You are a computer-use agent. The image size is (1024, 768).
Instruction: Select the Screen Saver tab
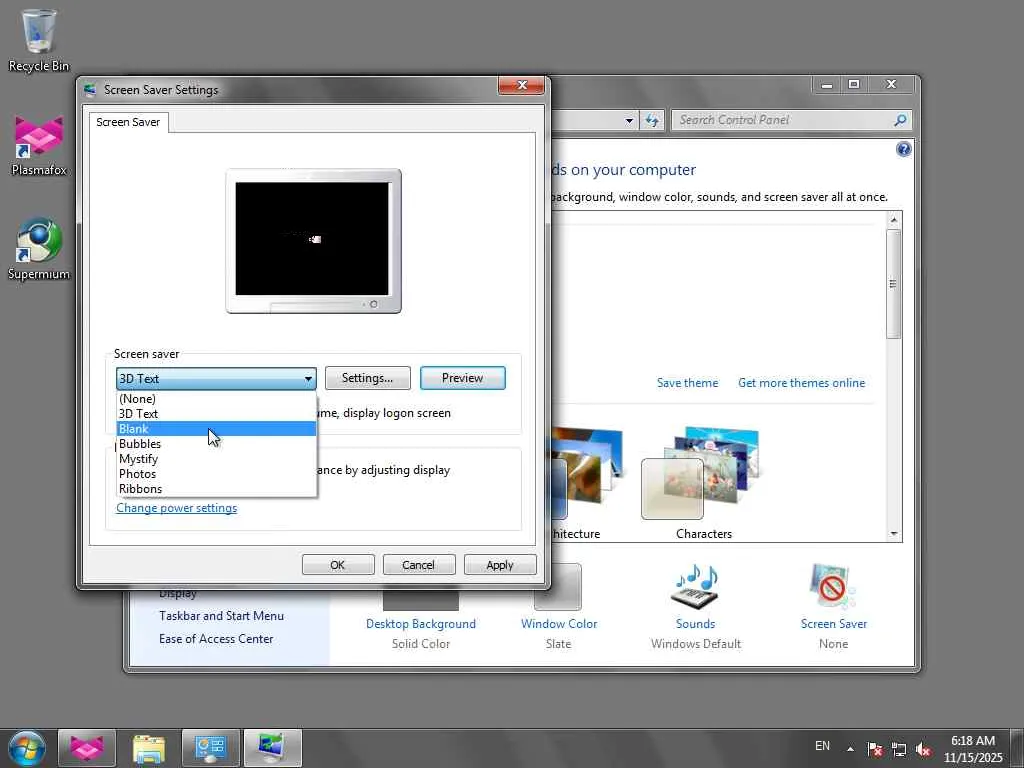(128, 122)
